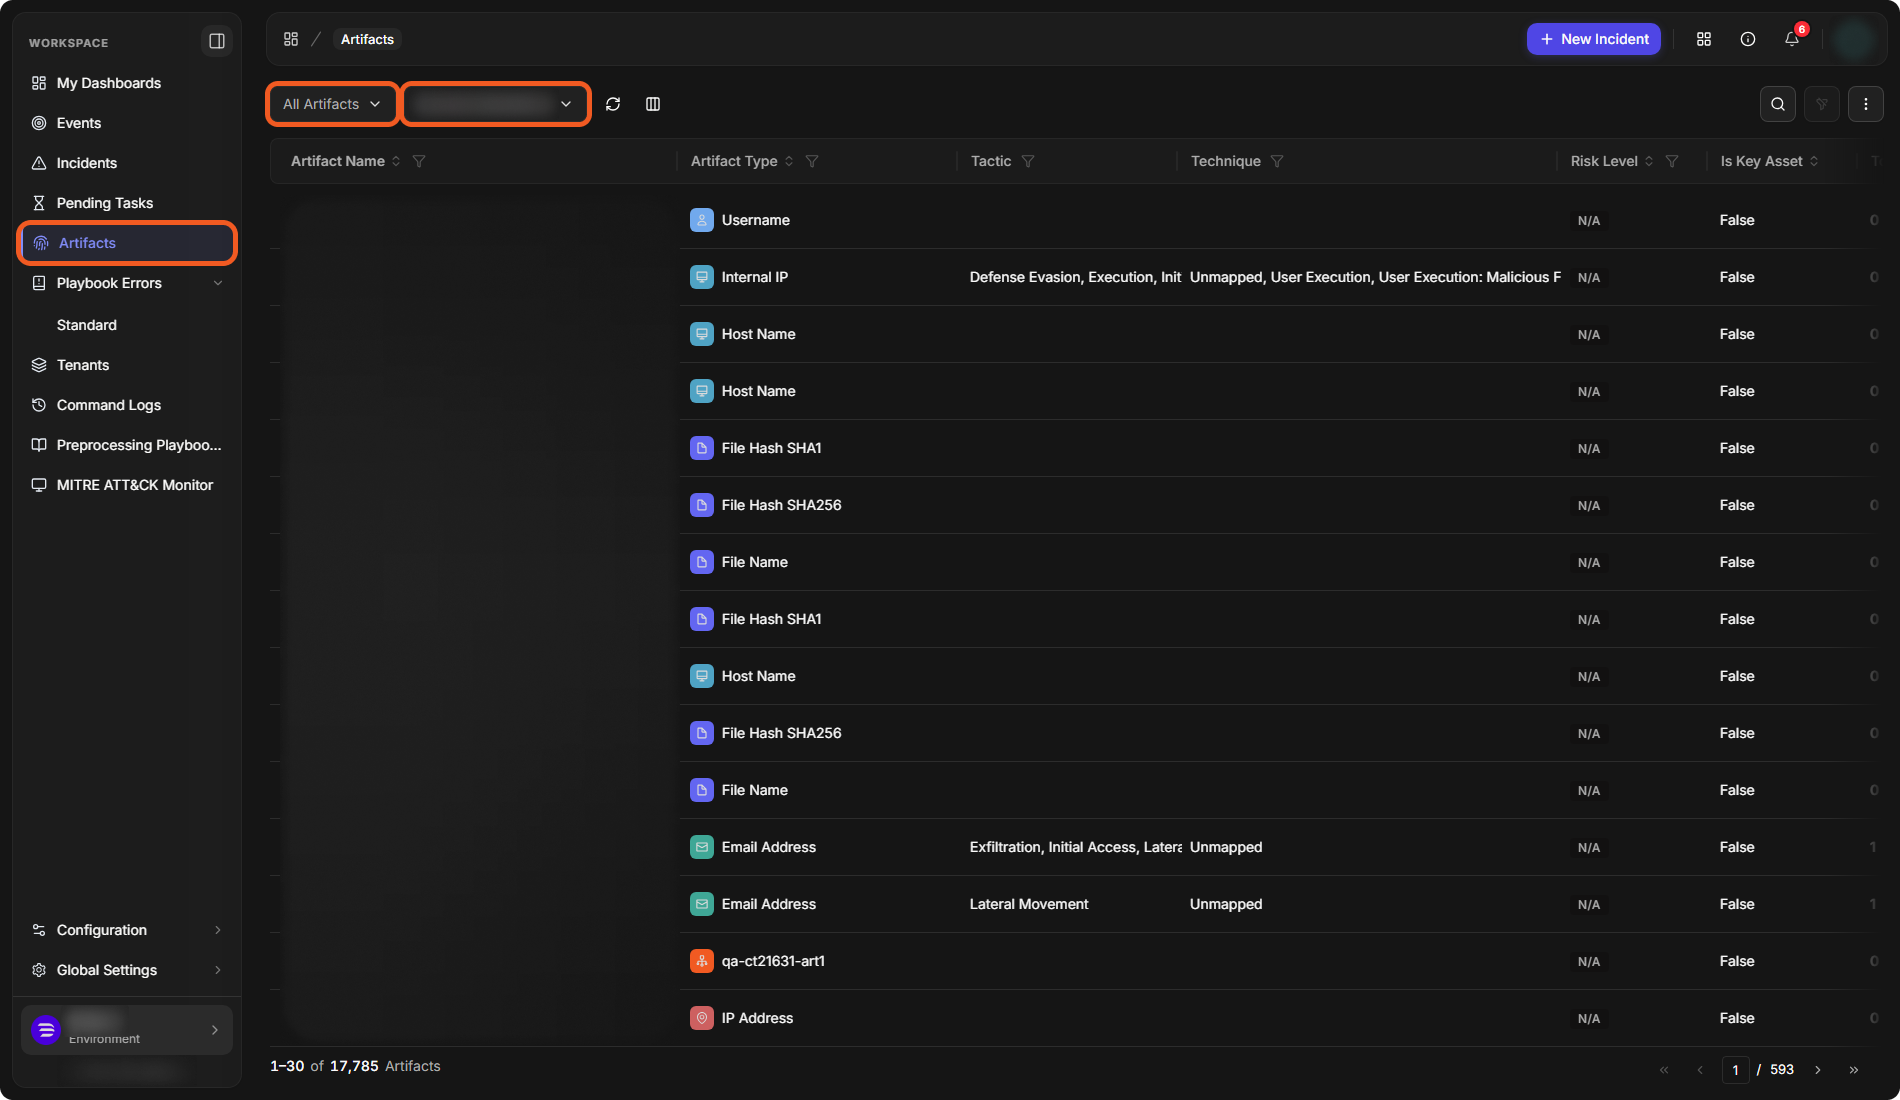
Task: Click the qa-ct21631-art1 artifact row
Action: (x=1075, y=961)
